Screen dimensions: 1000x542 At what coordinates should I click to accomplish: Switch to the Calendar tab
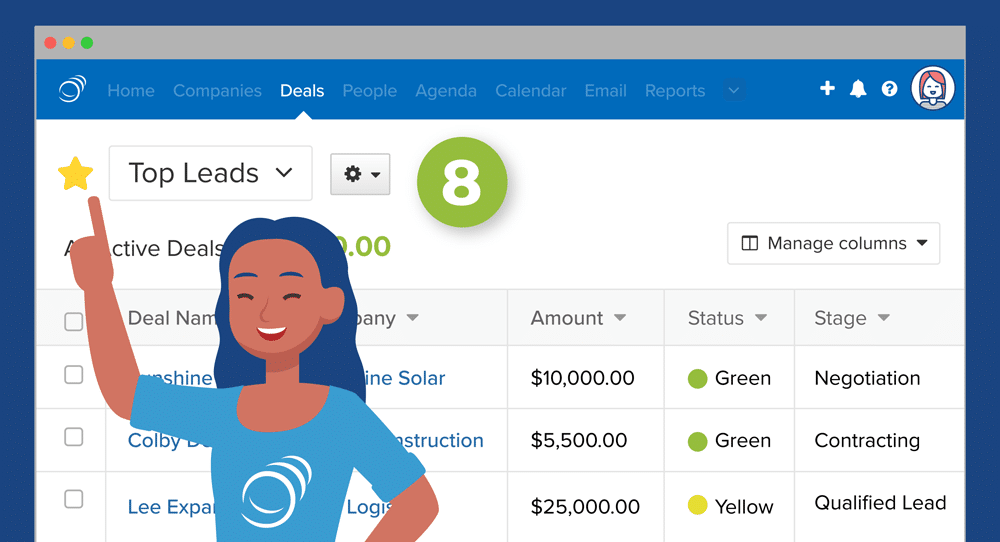coord(530,91)
